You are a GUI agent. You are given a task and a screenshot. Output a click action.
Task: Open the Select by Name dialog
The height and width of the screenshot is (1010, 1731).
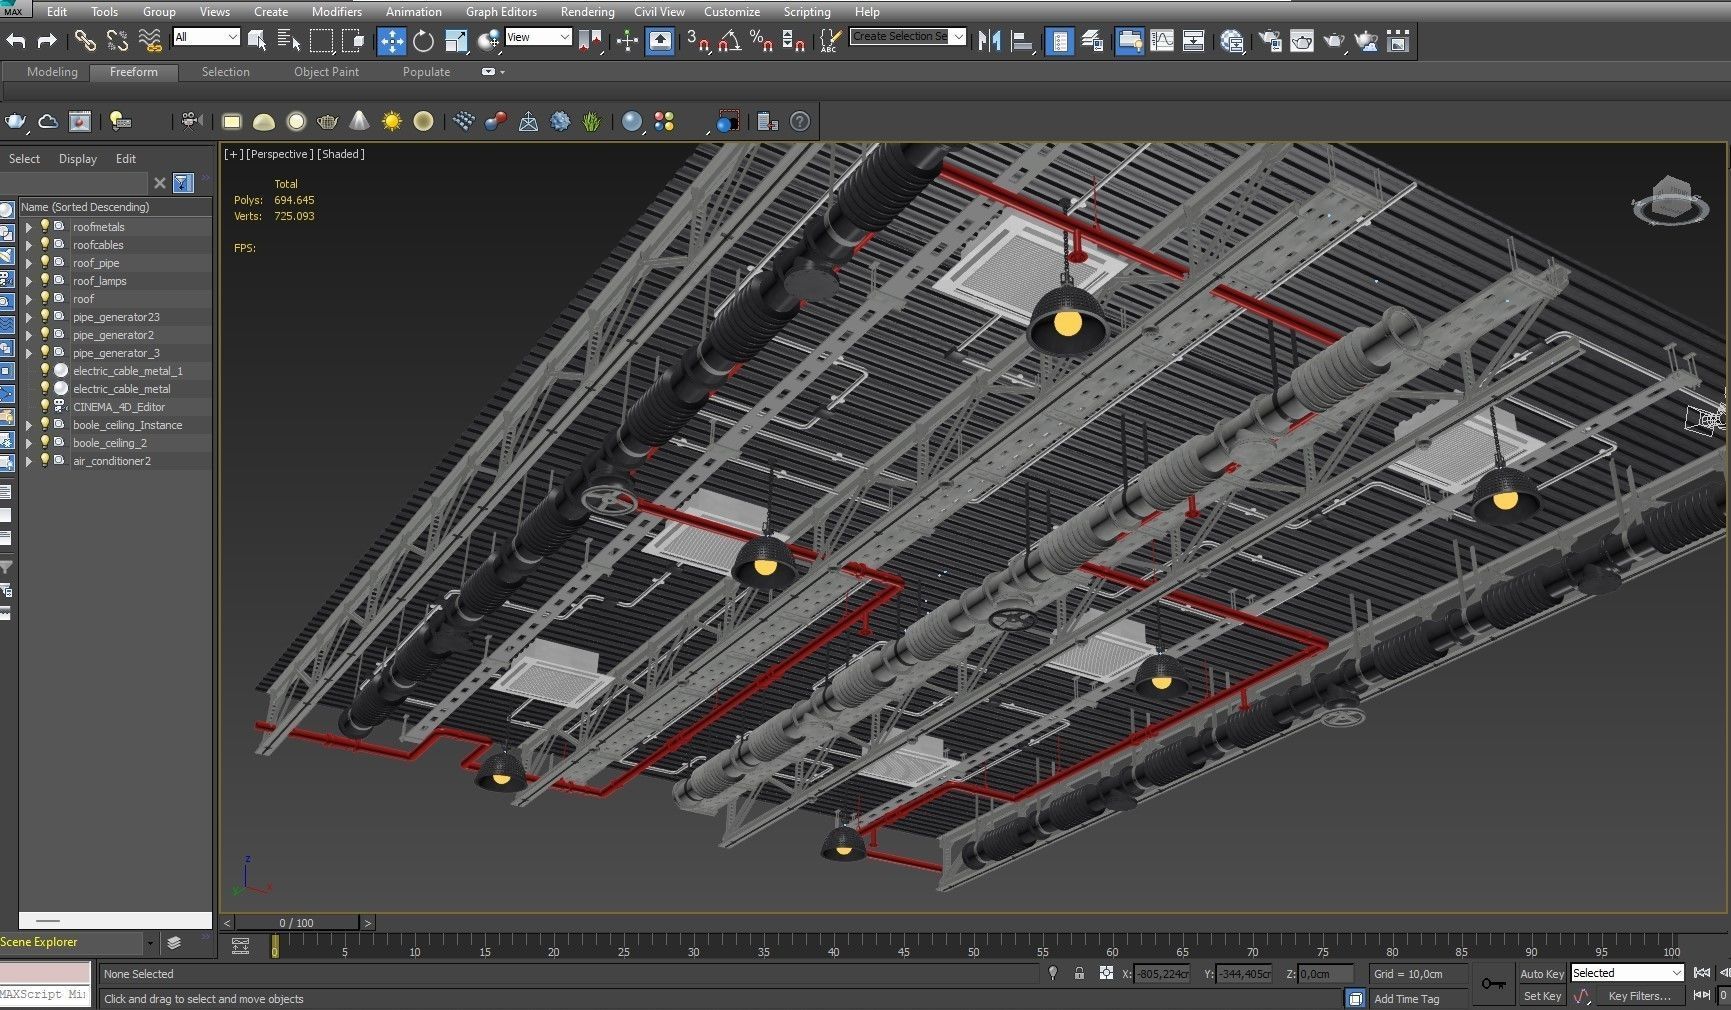289,41
